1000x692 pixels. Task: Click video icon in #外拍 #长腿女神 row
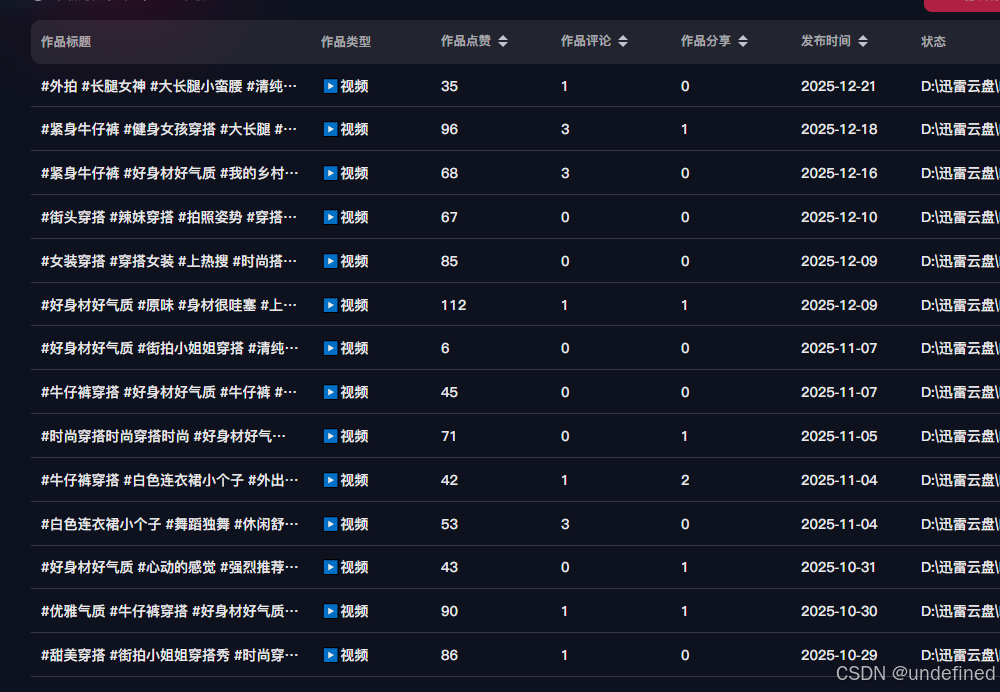pyautogui.click(x=330, y=86)
